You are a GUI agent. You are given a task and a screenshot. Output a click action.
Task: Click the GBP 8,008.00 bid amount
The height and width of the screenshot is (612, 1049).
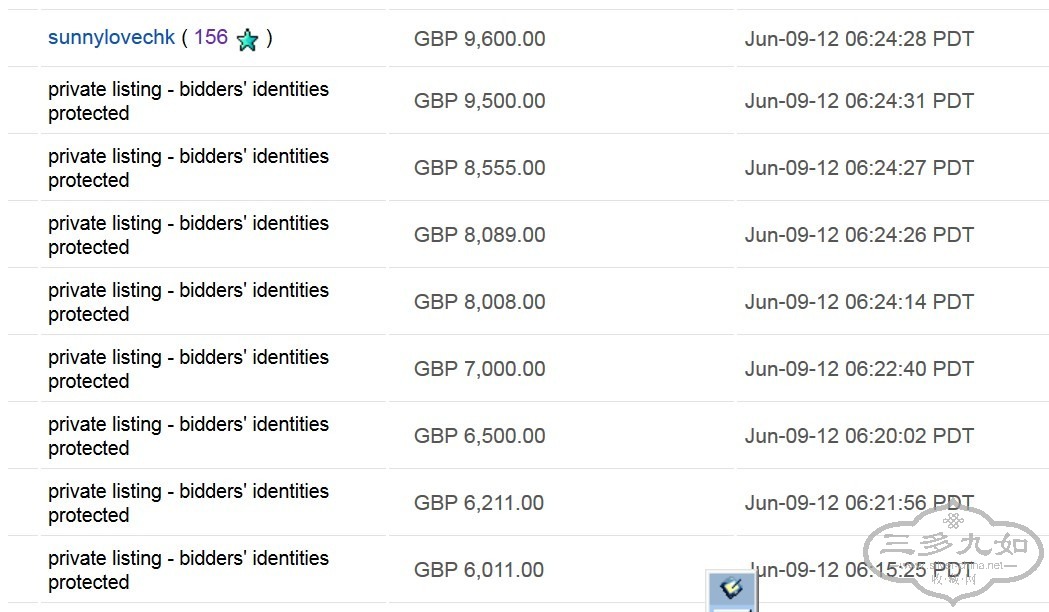(479, 302)
